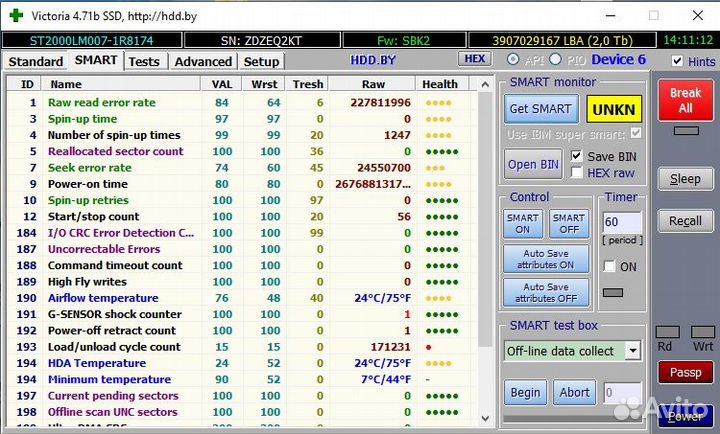Screen dimensions: 720x434
Task: Click the red Break All button
Action: click(x=685, y=100)
